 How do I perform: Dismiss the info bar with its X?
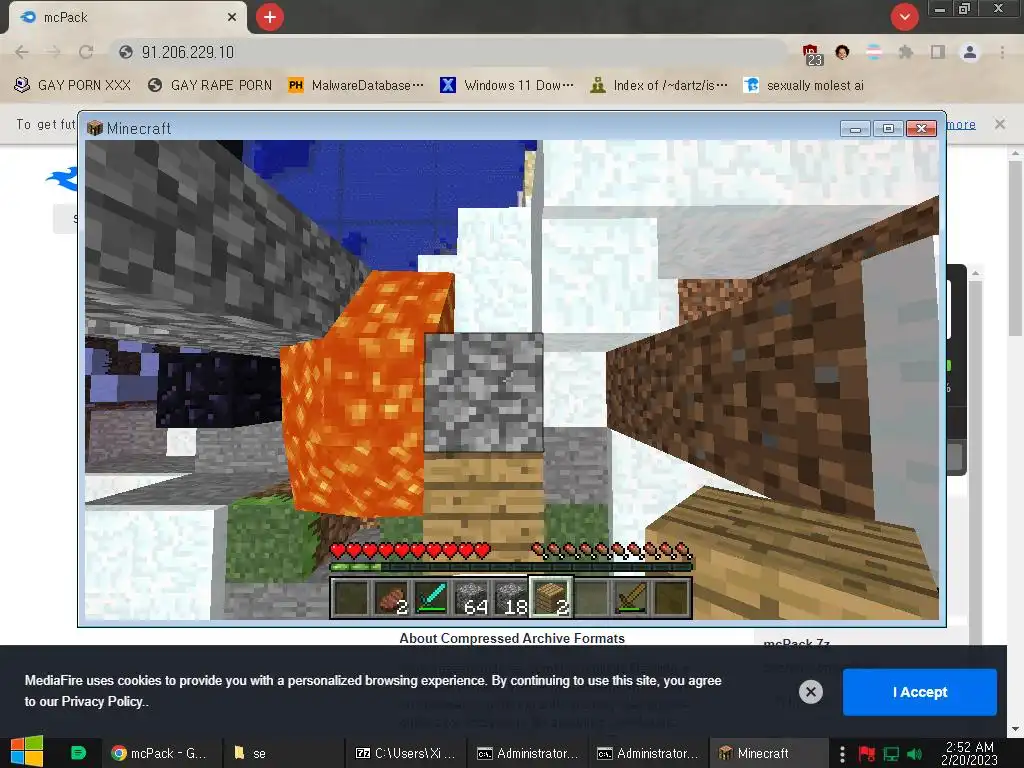1000,124
